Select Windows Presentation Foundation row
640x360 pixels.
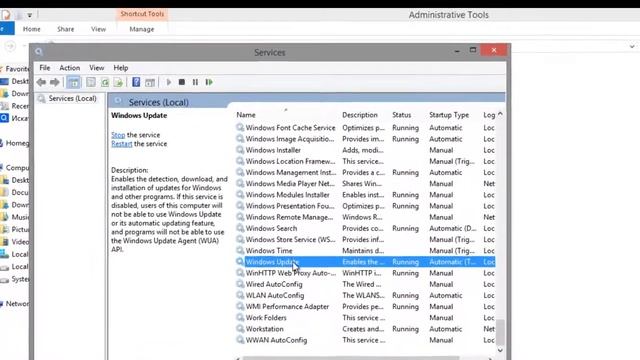pyautogui.click(x=366, y=206)
